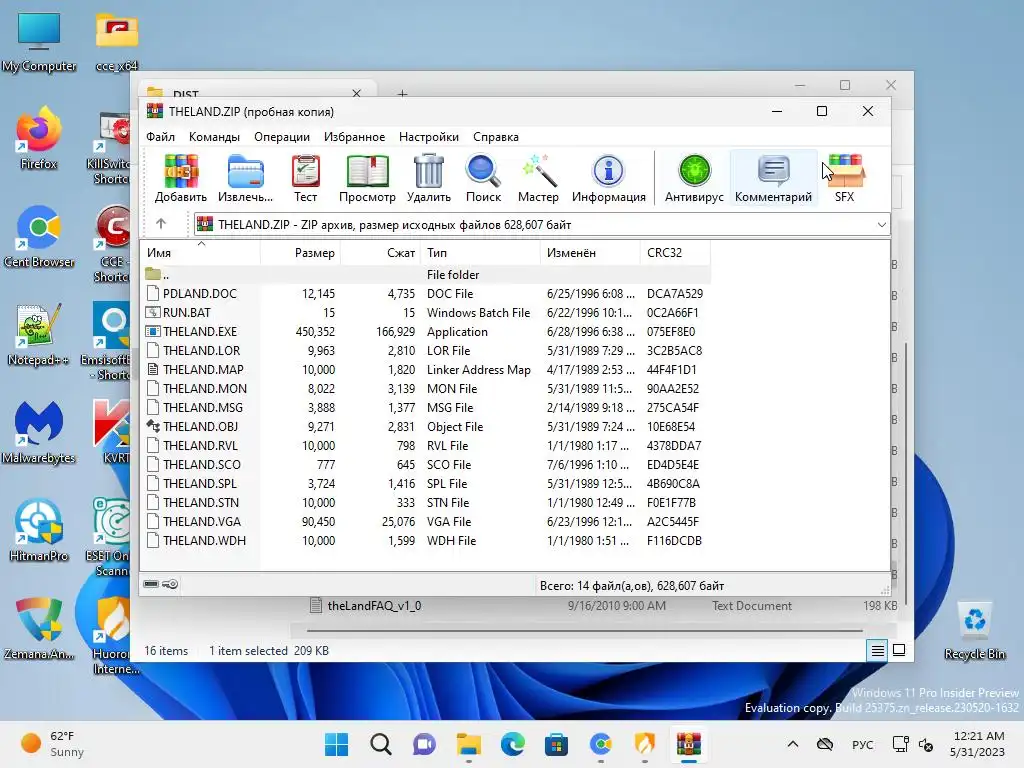
Task: Open Zemana AntiMalware desktop shortcut
Action: tap(39, 629)
